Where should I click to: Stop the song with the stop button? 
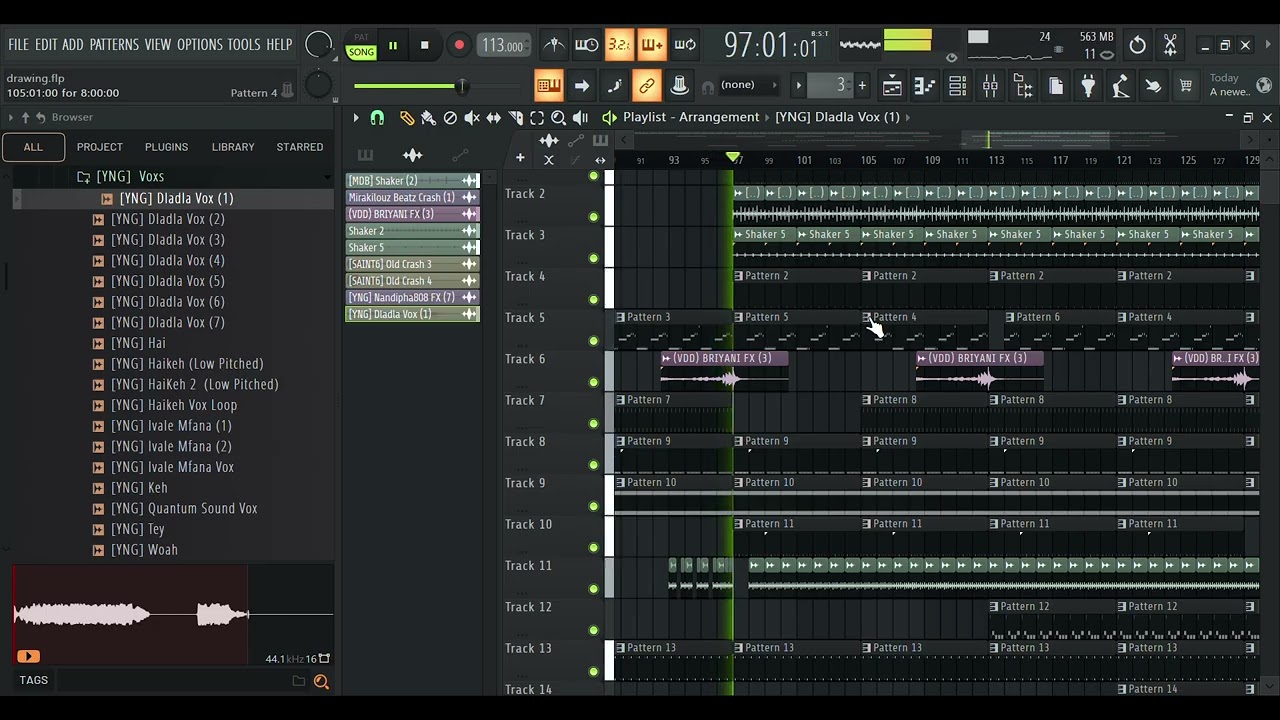point(425,45)
